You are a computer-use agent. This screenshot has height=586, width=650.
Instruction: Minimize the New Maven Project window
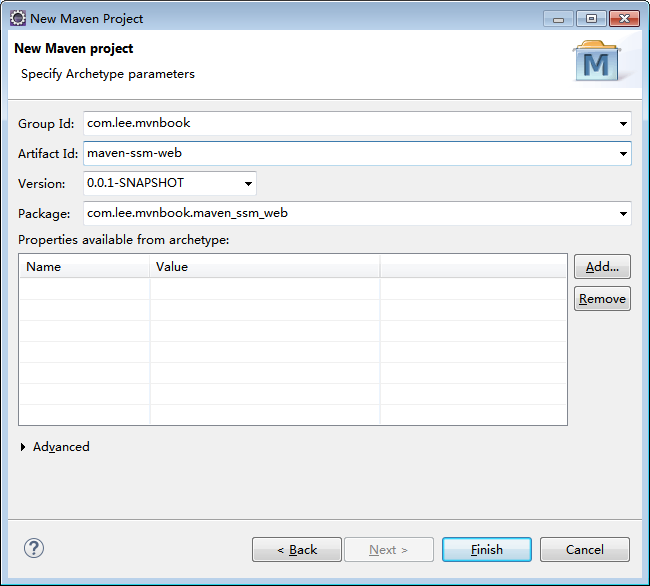coord(558,19)
